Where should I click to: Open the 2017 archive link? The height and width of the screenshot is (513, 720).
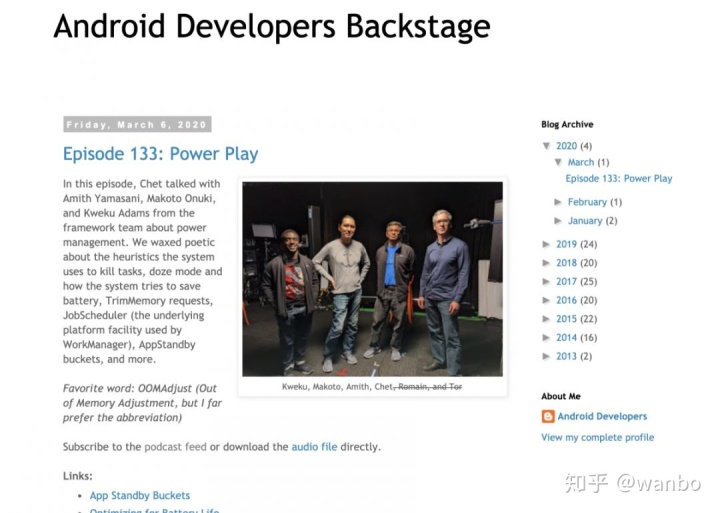(566, 282)
